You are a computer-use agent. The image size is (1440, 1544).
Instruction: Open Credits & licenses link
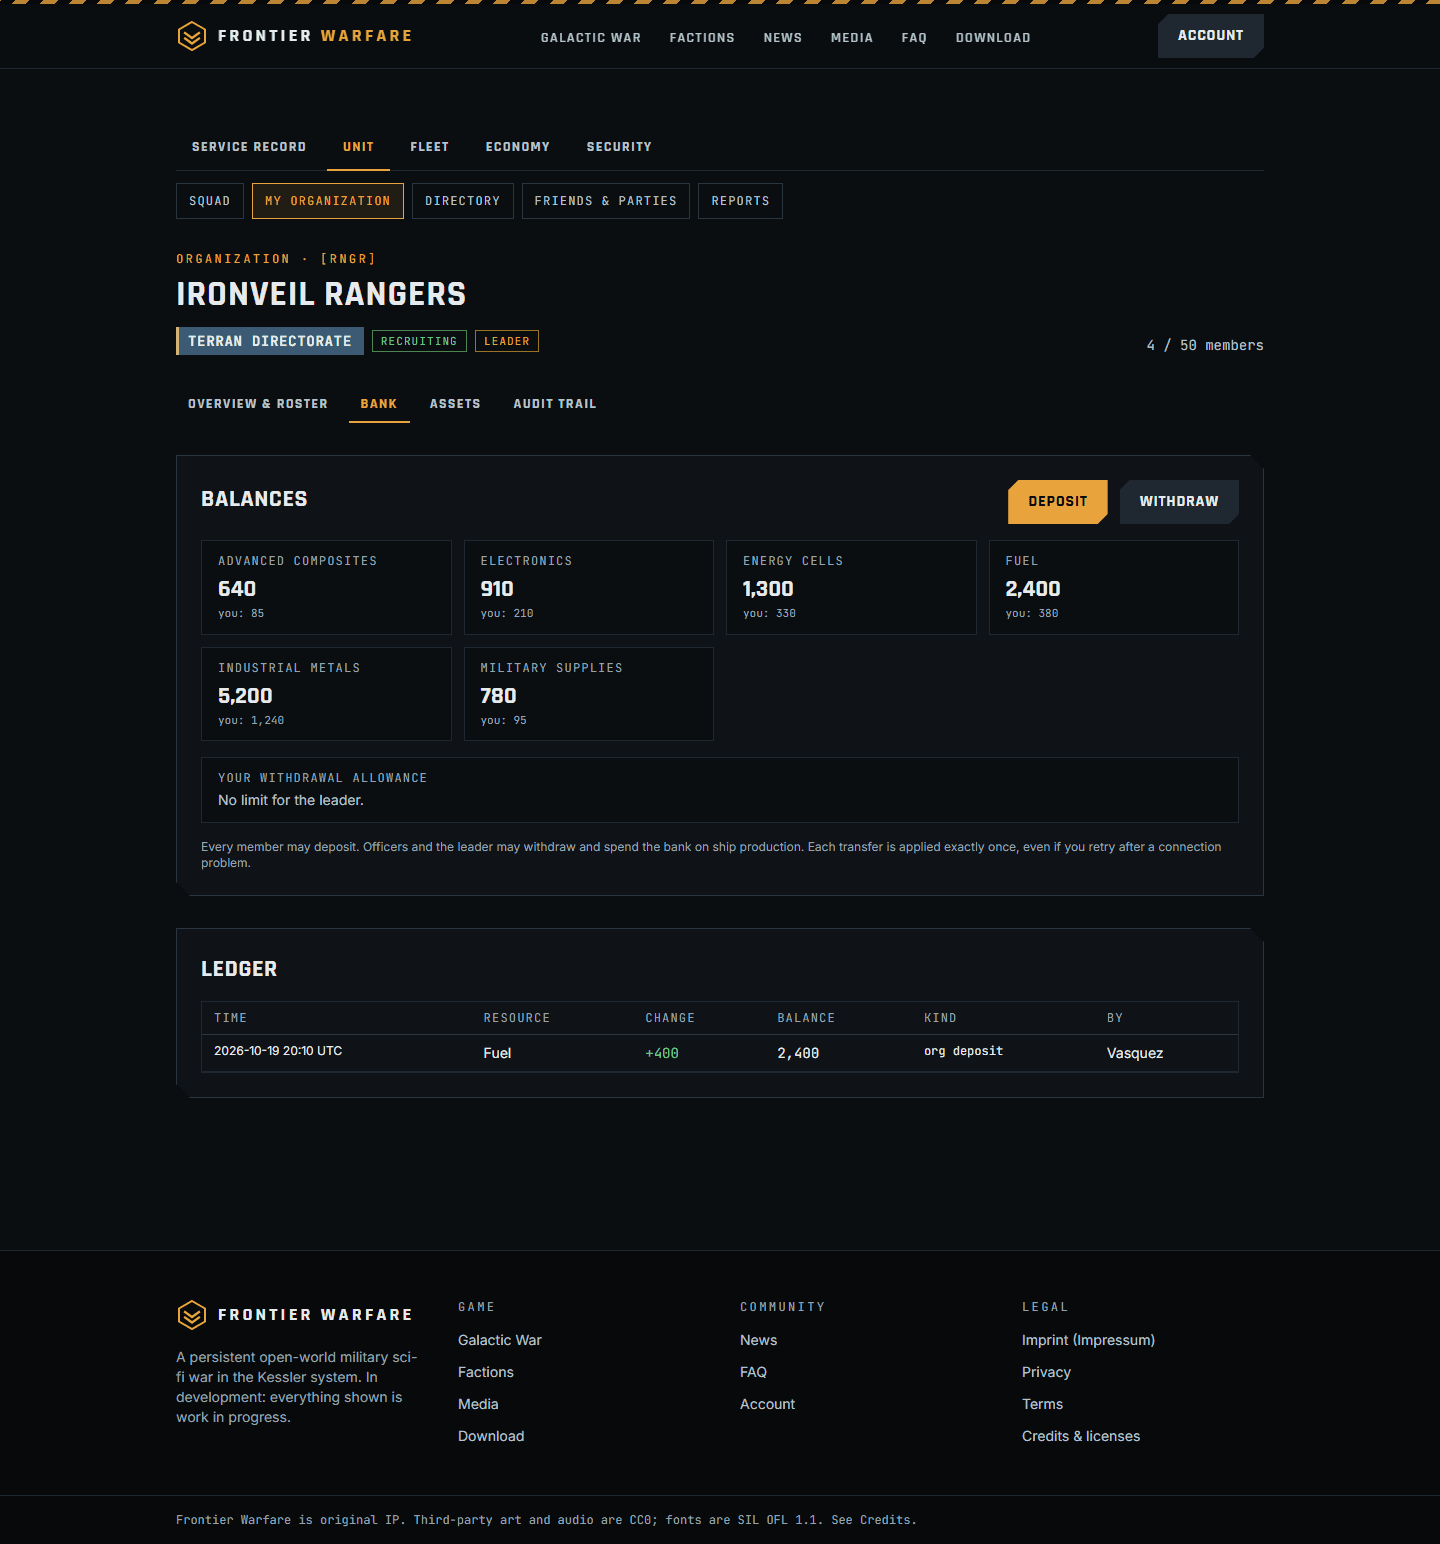(x=1081, y=1436)
